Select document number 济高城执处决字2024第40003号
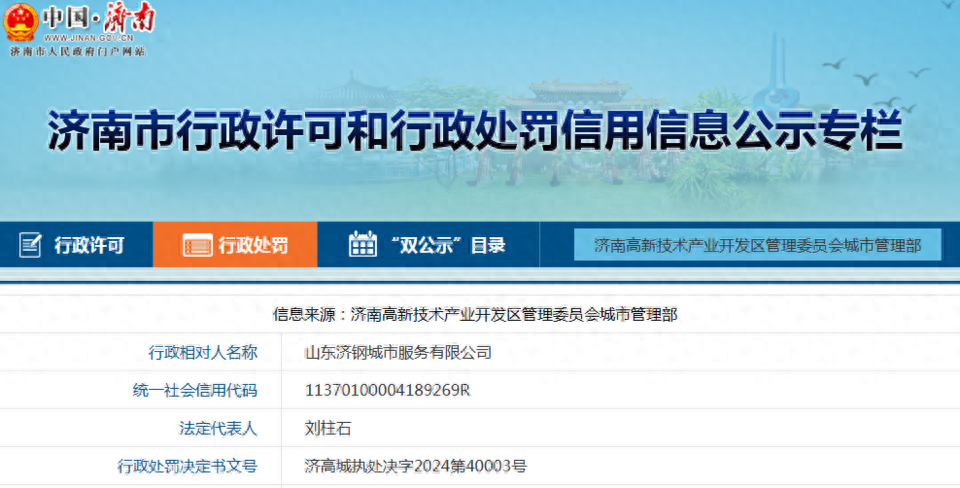 [415, 466]
